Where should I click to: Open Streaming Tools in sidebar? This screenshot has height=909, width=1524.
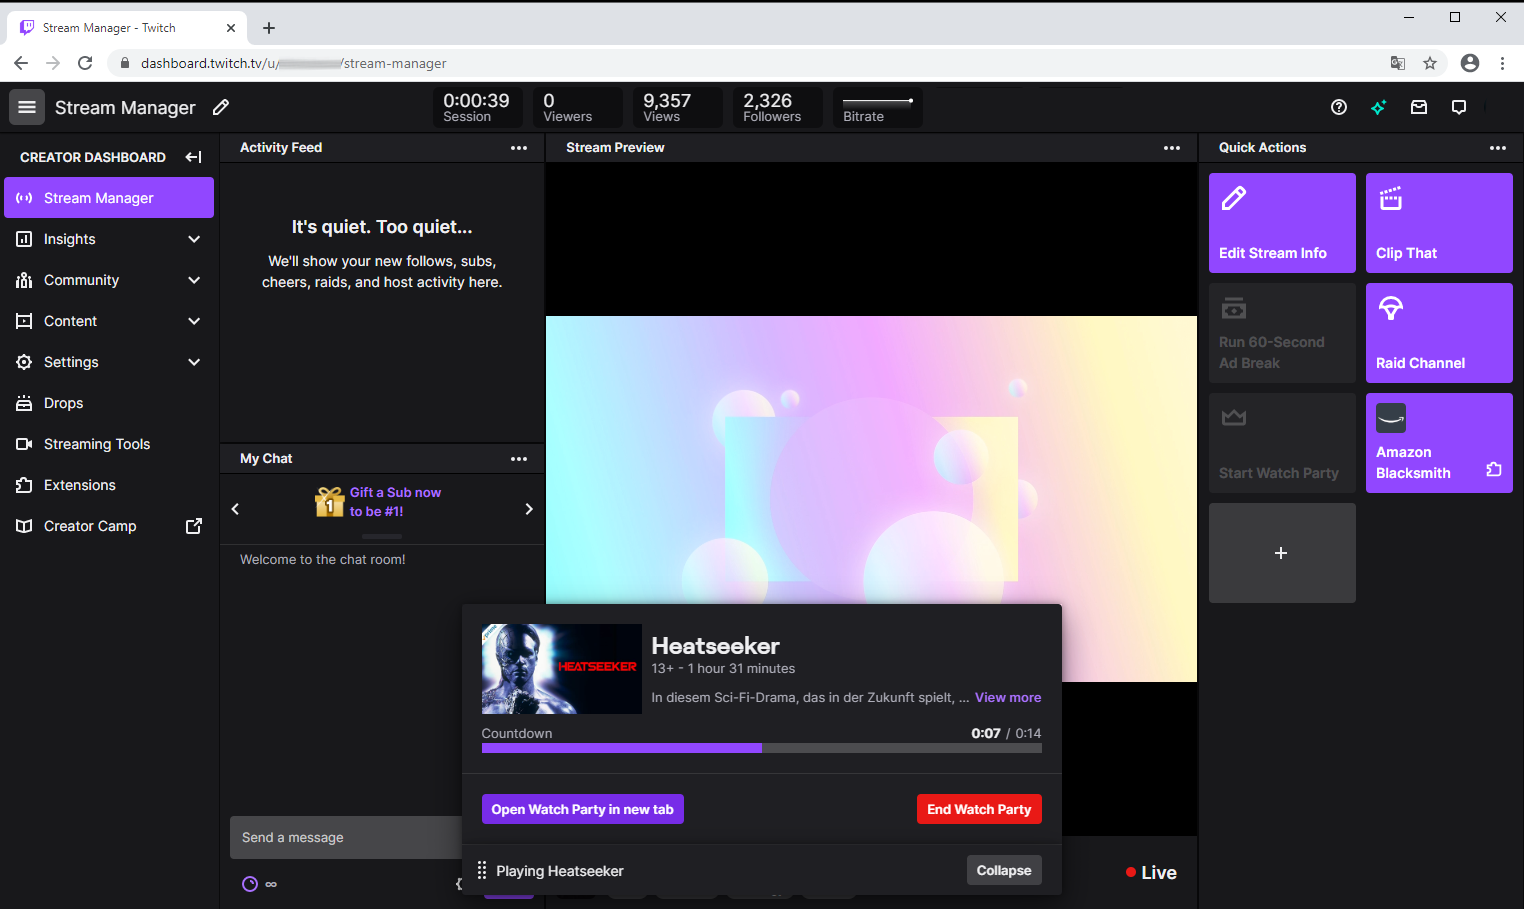(96, 444)
